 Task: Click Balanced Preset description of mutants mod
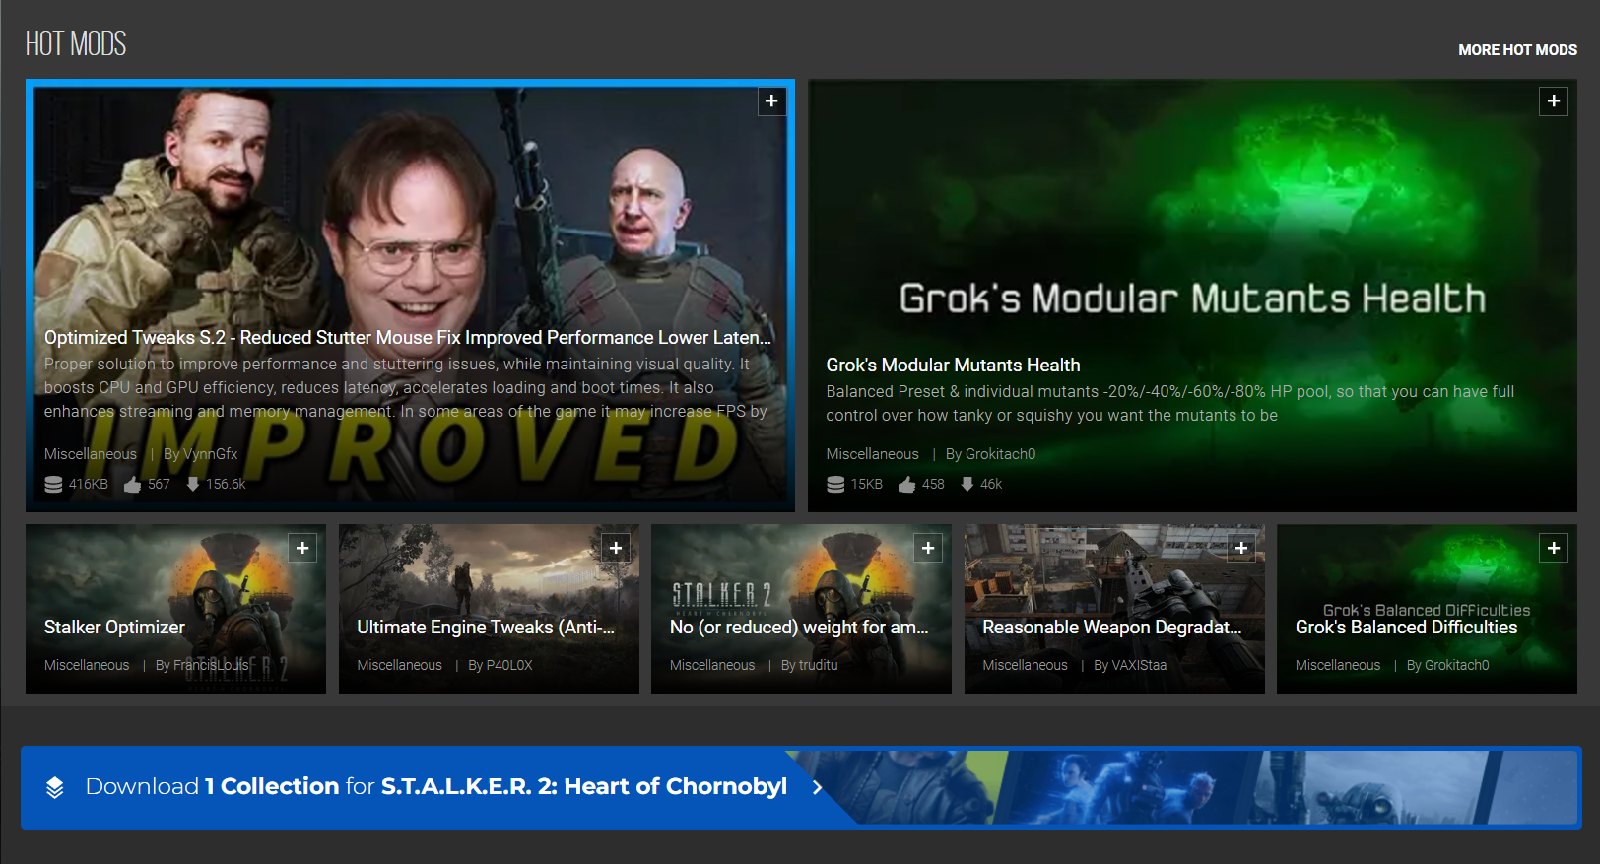1170,404
